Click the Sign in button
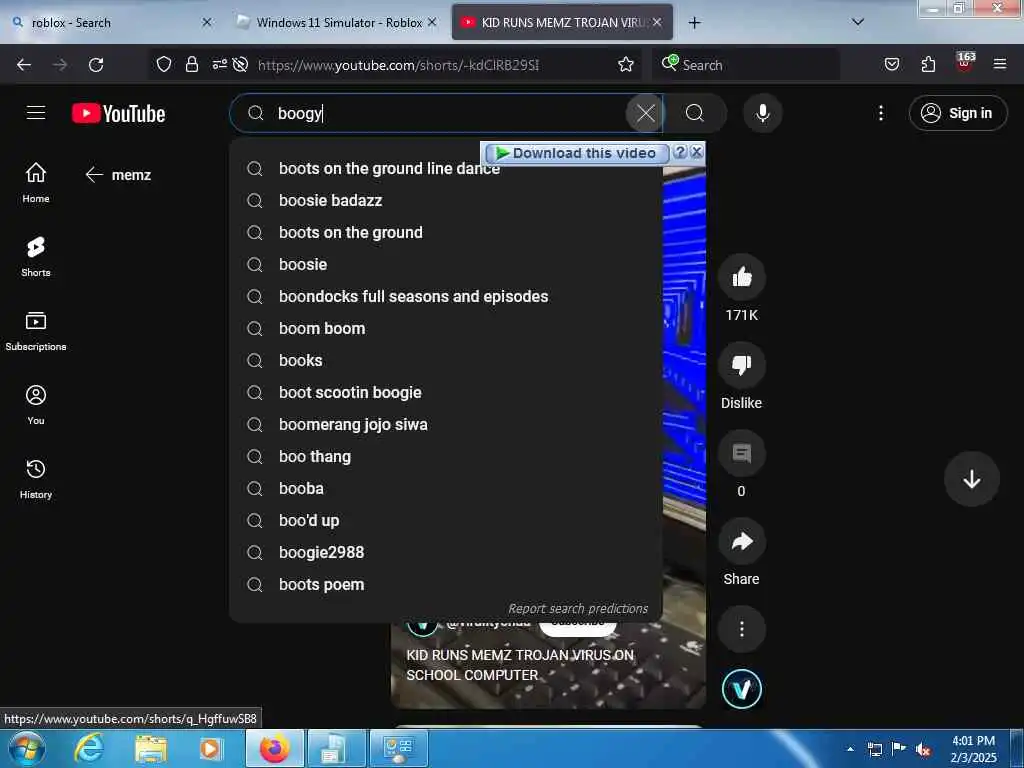Screen dimensions: 1024x768 coord(957,113)
